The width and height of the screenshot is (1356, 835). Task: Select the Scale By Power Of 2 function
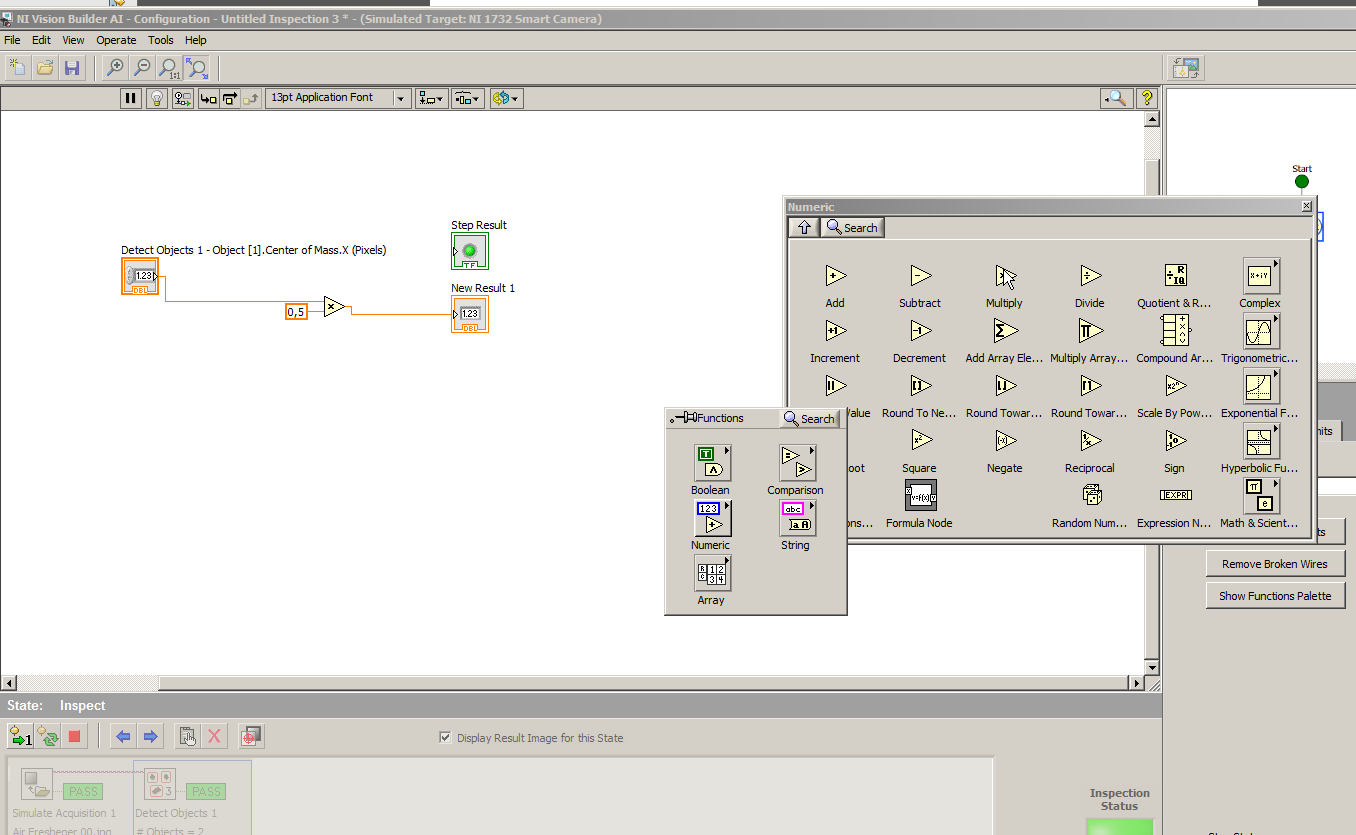(1175, 386)
